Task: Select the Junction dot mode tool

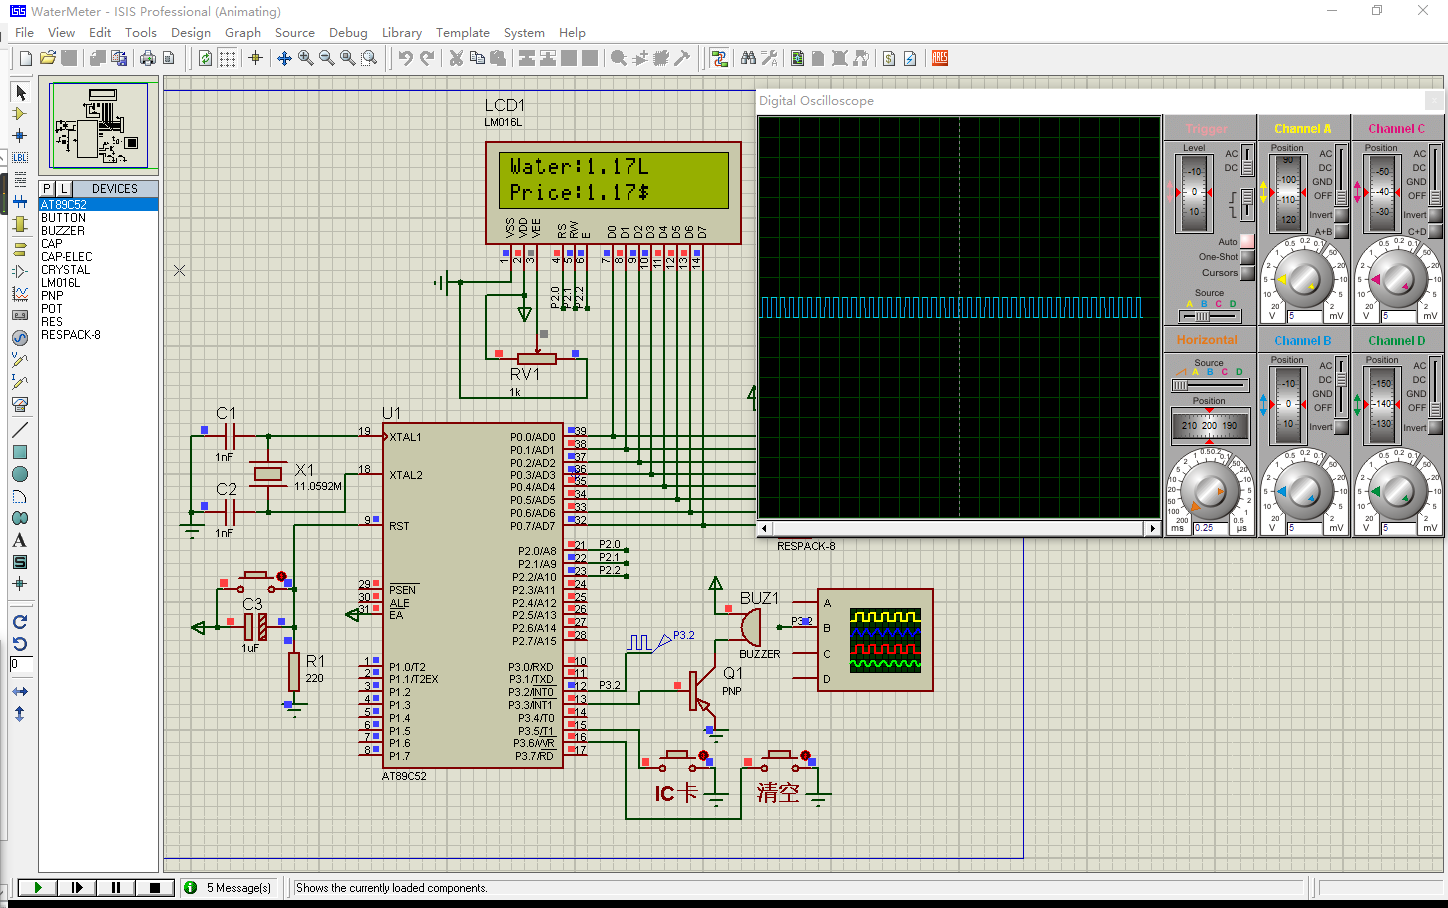Action: 19,135
